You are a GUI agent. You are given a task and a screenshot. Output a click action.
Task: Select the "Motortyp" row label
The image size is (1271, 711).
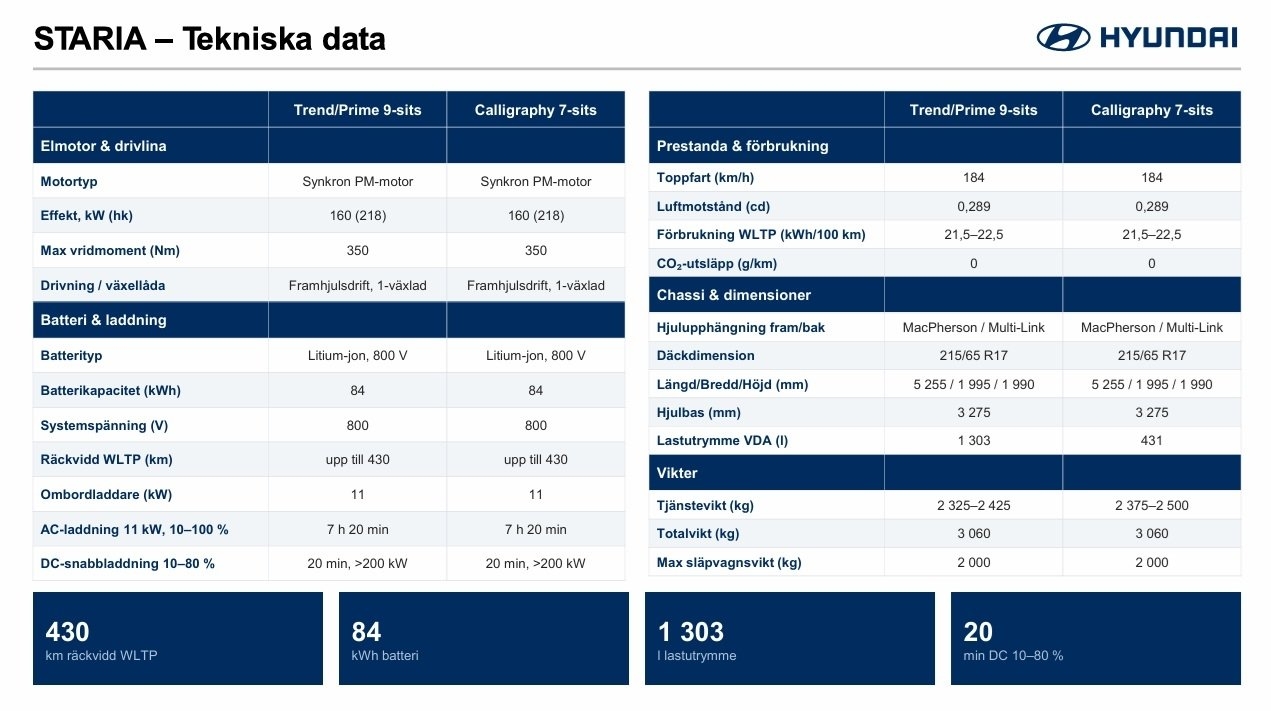(69, 181)
